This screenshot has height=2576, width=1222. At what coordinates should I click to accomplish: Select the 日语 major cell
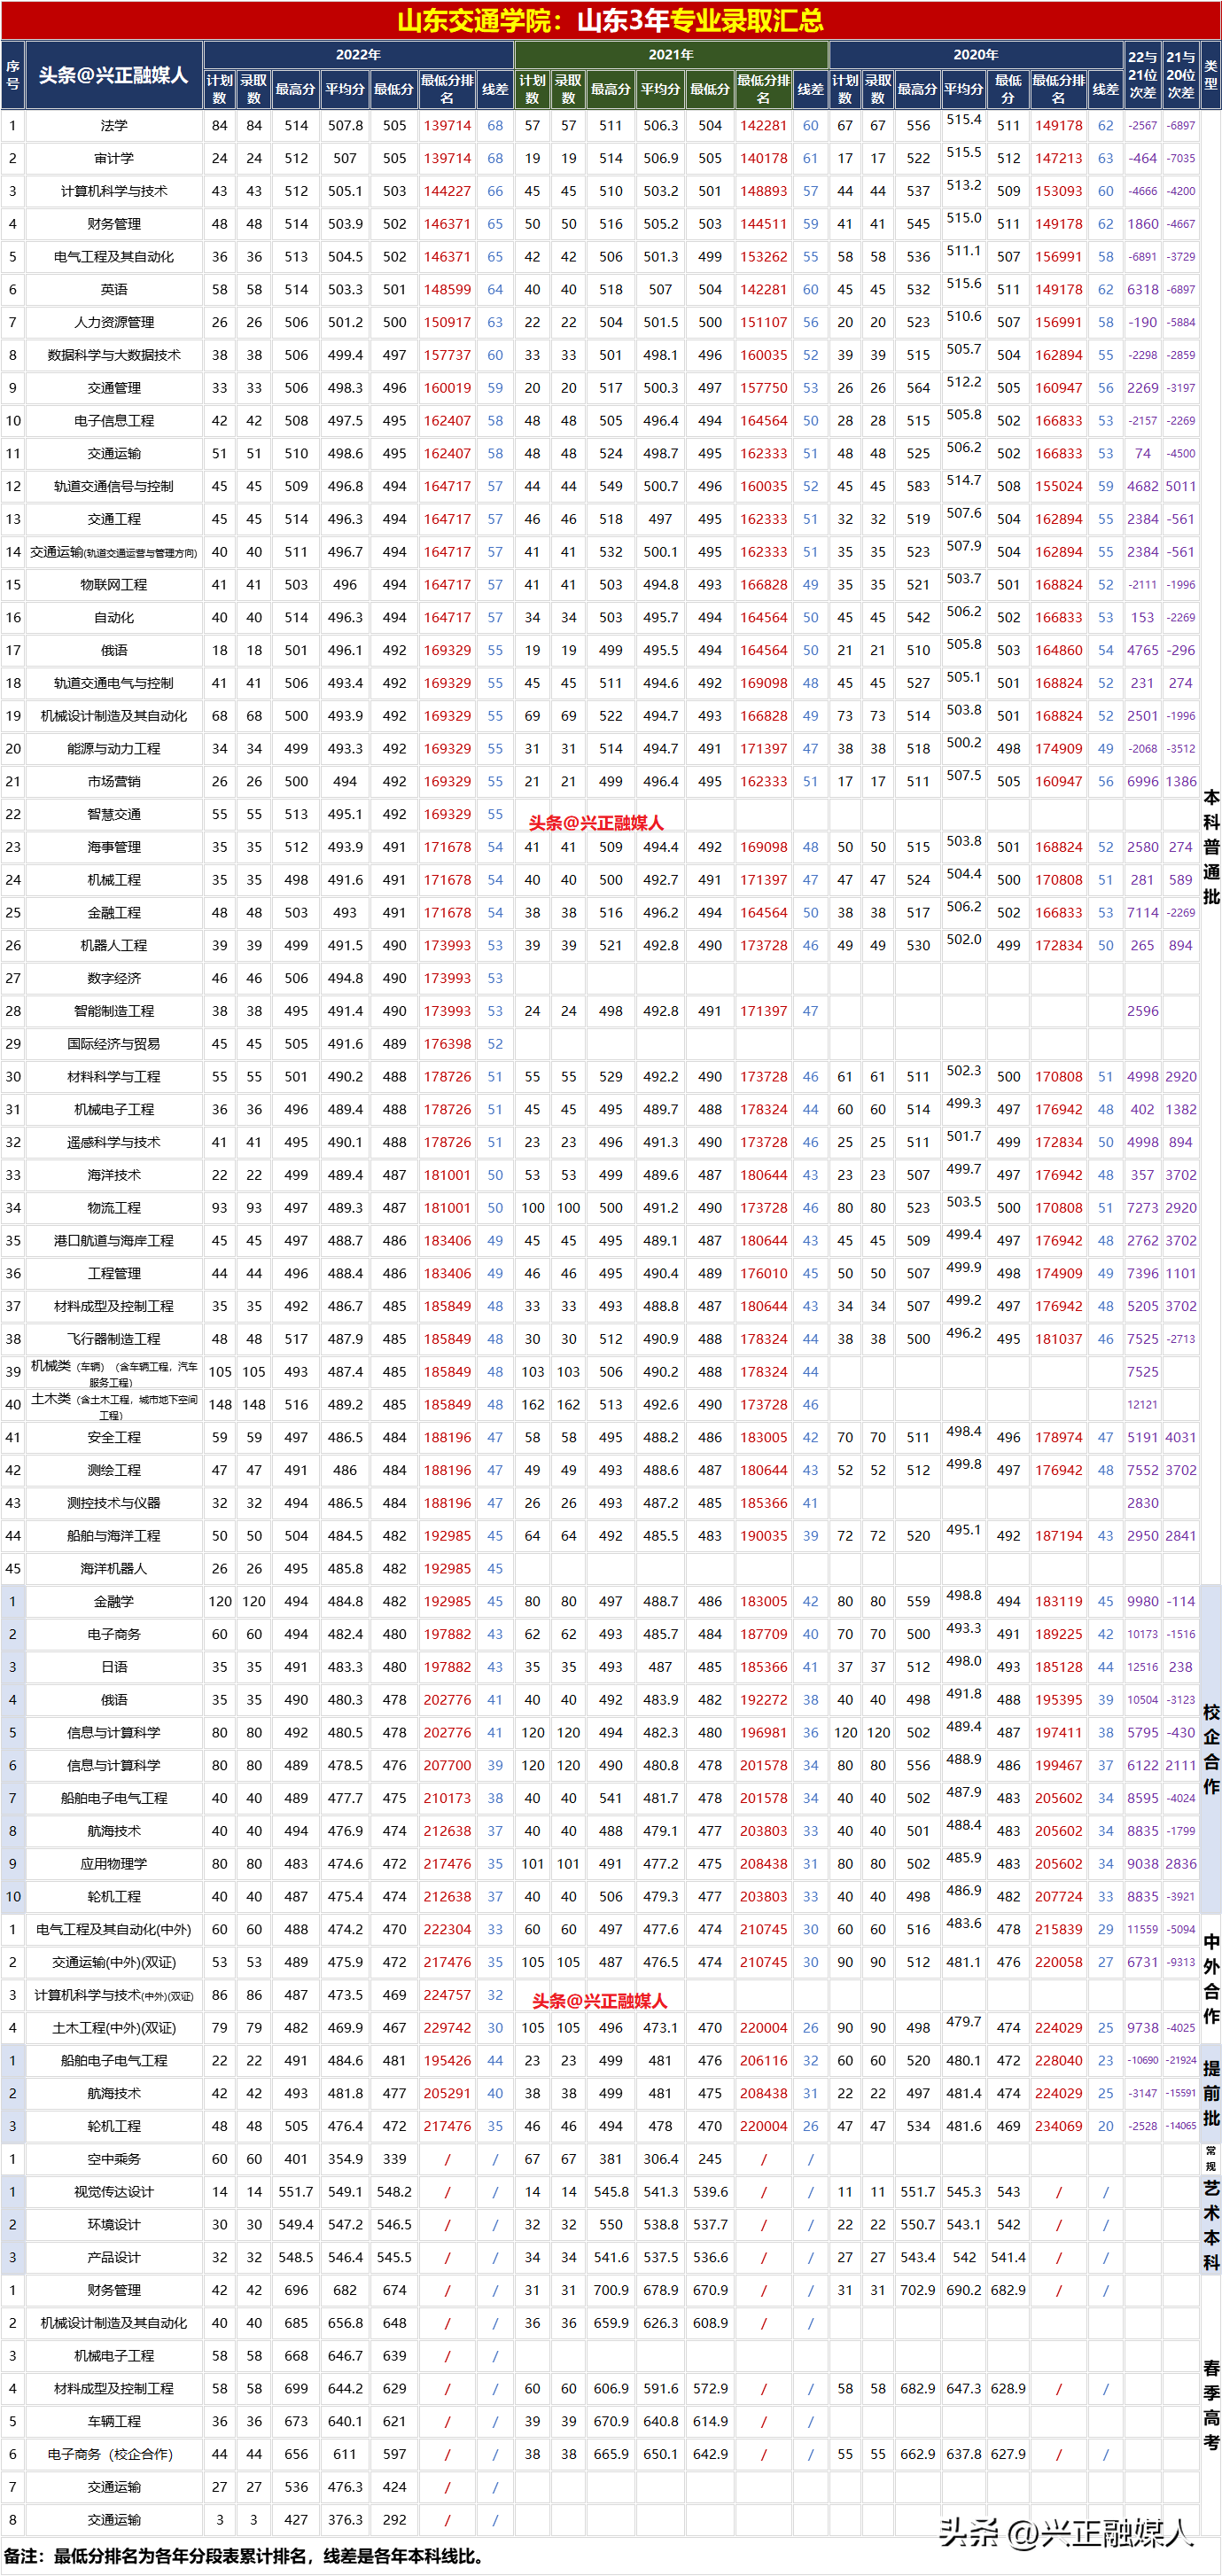click(114, 1668)
